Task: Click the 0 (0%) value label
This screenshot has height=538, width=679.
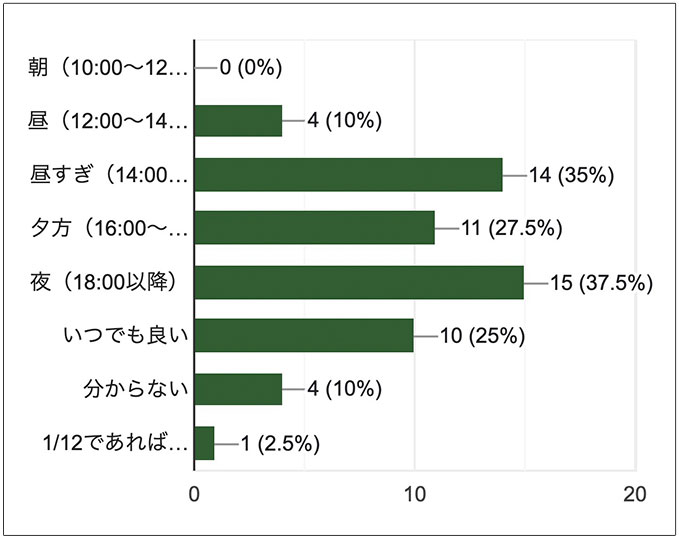Action: pyautogui.click(x=251, y=68)
